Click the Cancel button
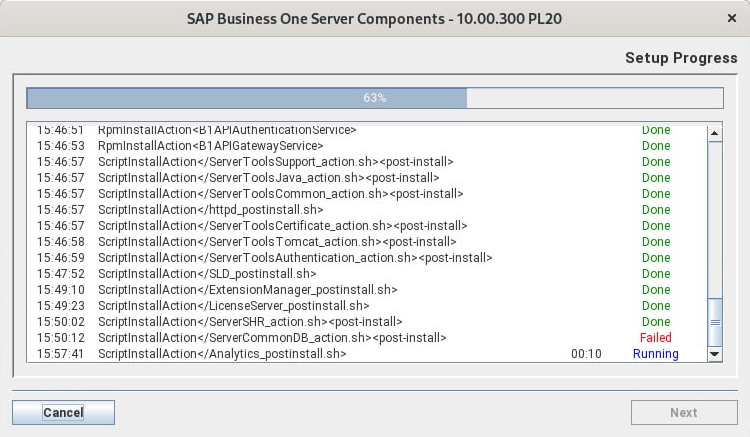Viewport: 750px width, 437px height. pos(63,412)
